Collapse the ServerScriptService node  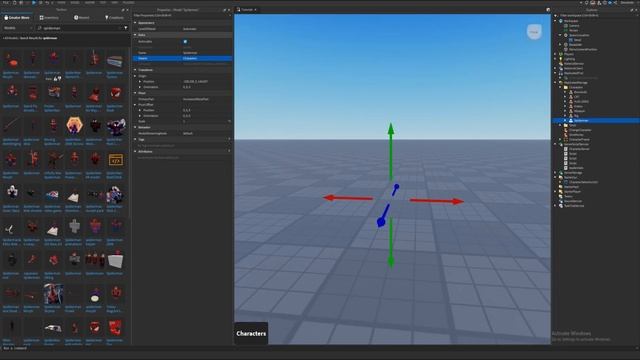pyautogui.click(x=556, y=144)
